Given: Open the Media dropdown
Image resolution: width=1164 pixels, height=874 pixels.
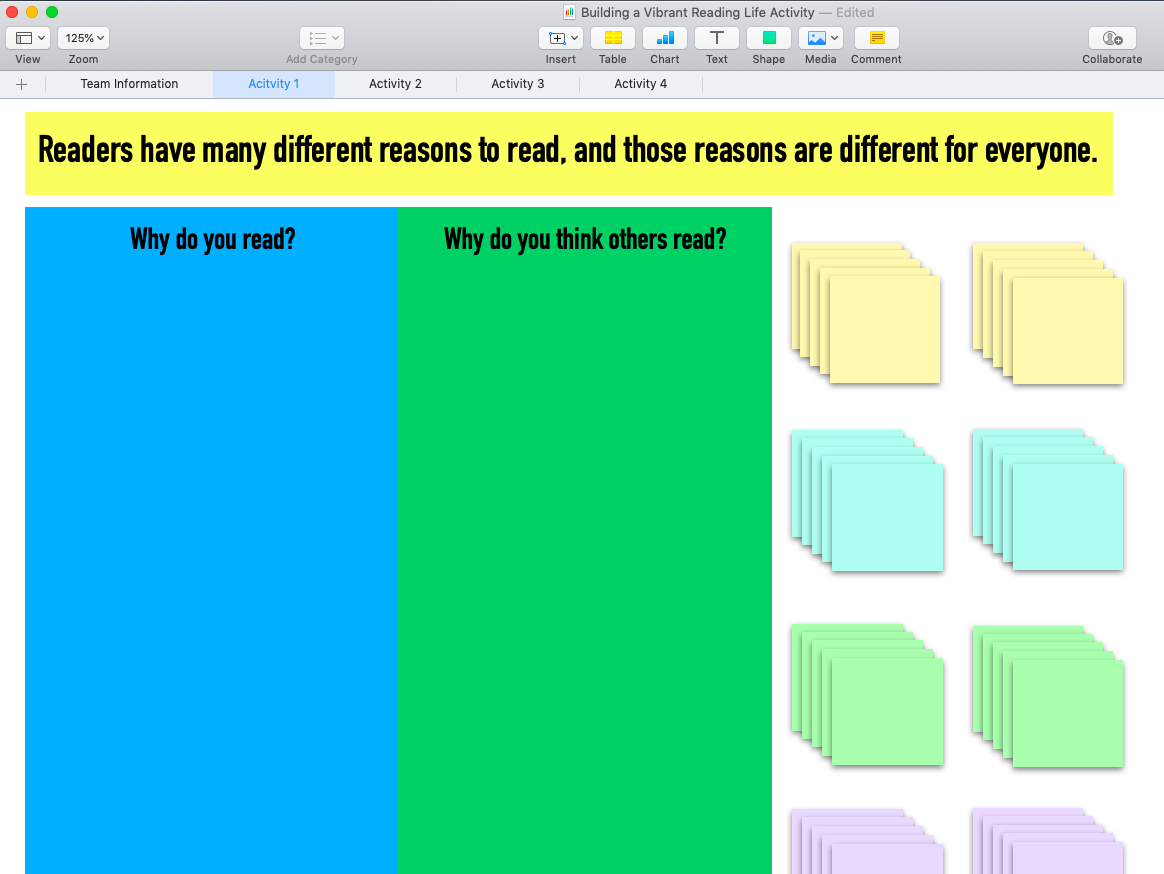Looking at the screenshot, I should click(820, 38).
